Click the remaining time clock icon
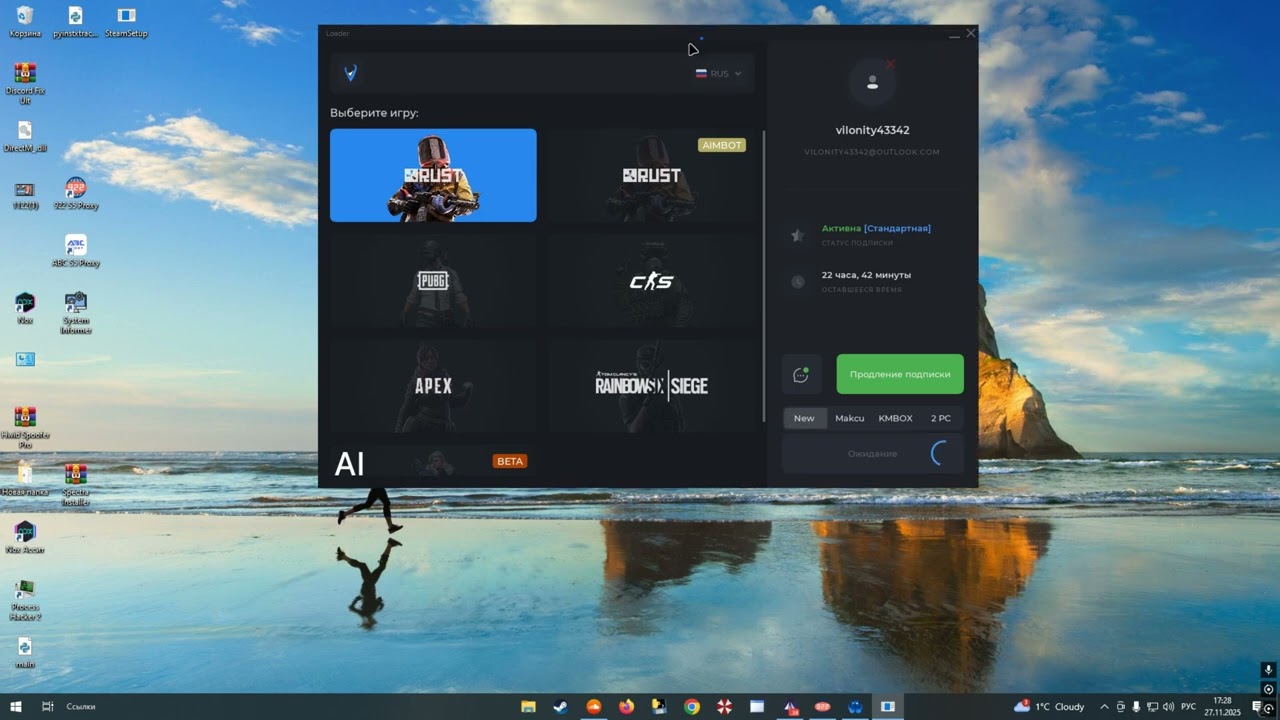Screen dimensions: 1280x720 (x=797, y=282)
